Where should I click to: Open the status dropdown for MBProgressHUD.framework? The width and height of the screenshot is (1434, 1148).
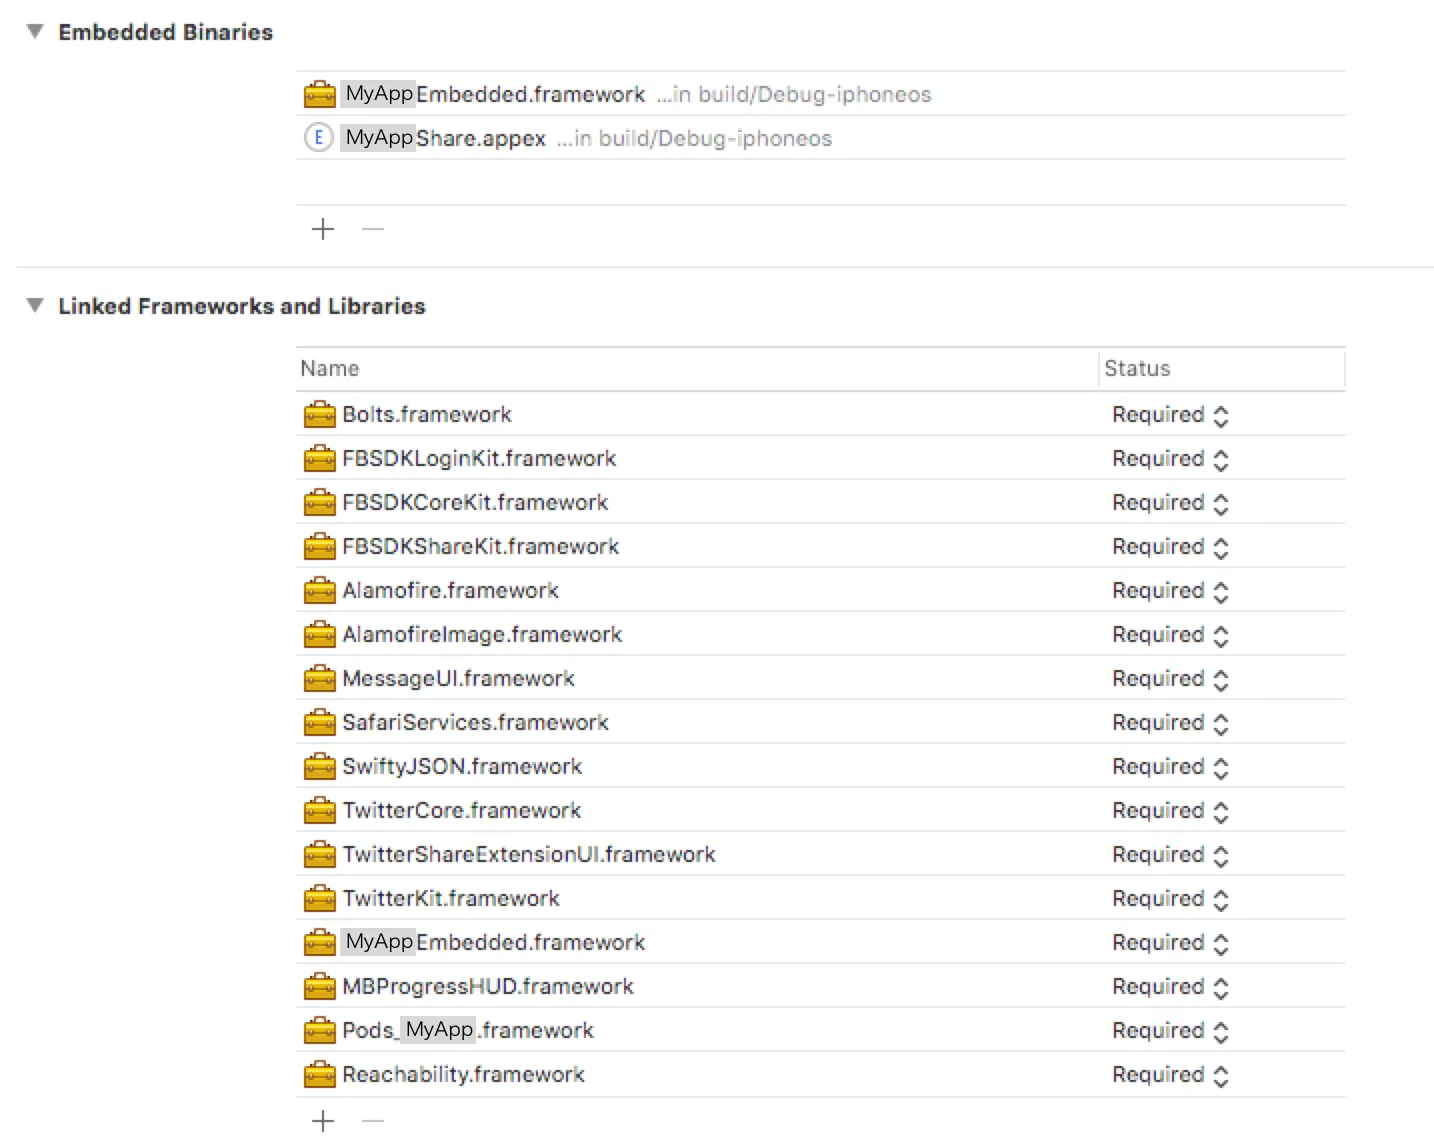1170,987
